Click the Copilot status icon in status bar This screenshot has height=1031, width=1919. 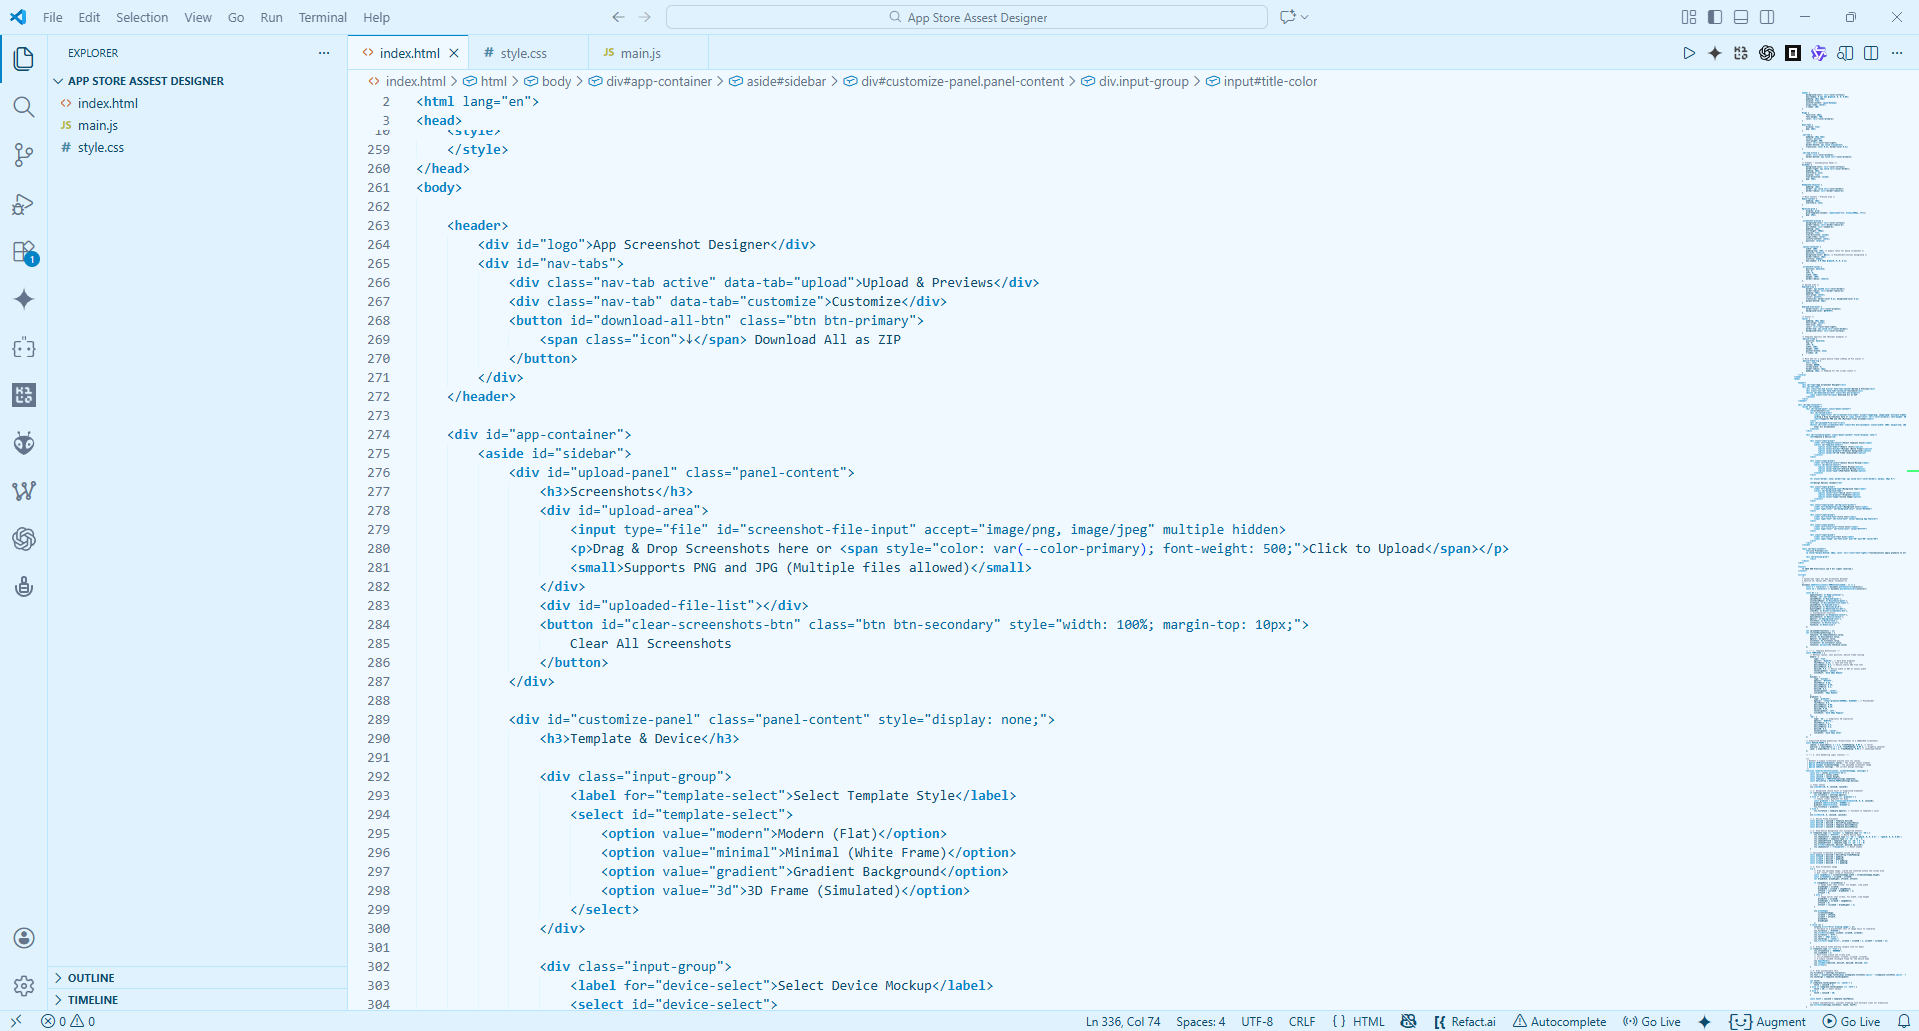click(x=1408, y=1021)
